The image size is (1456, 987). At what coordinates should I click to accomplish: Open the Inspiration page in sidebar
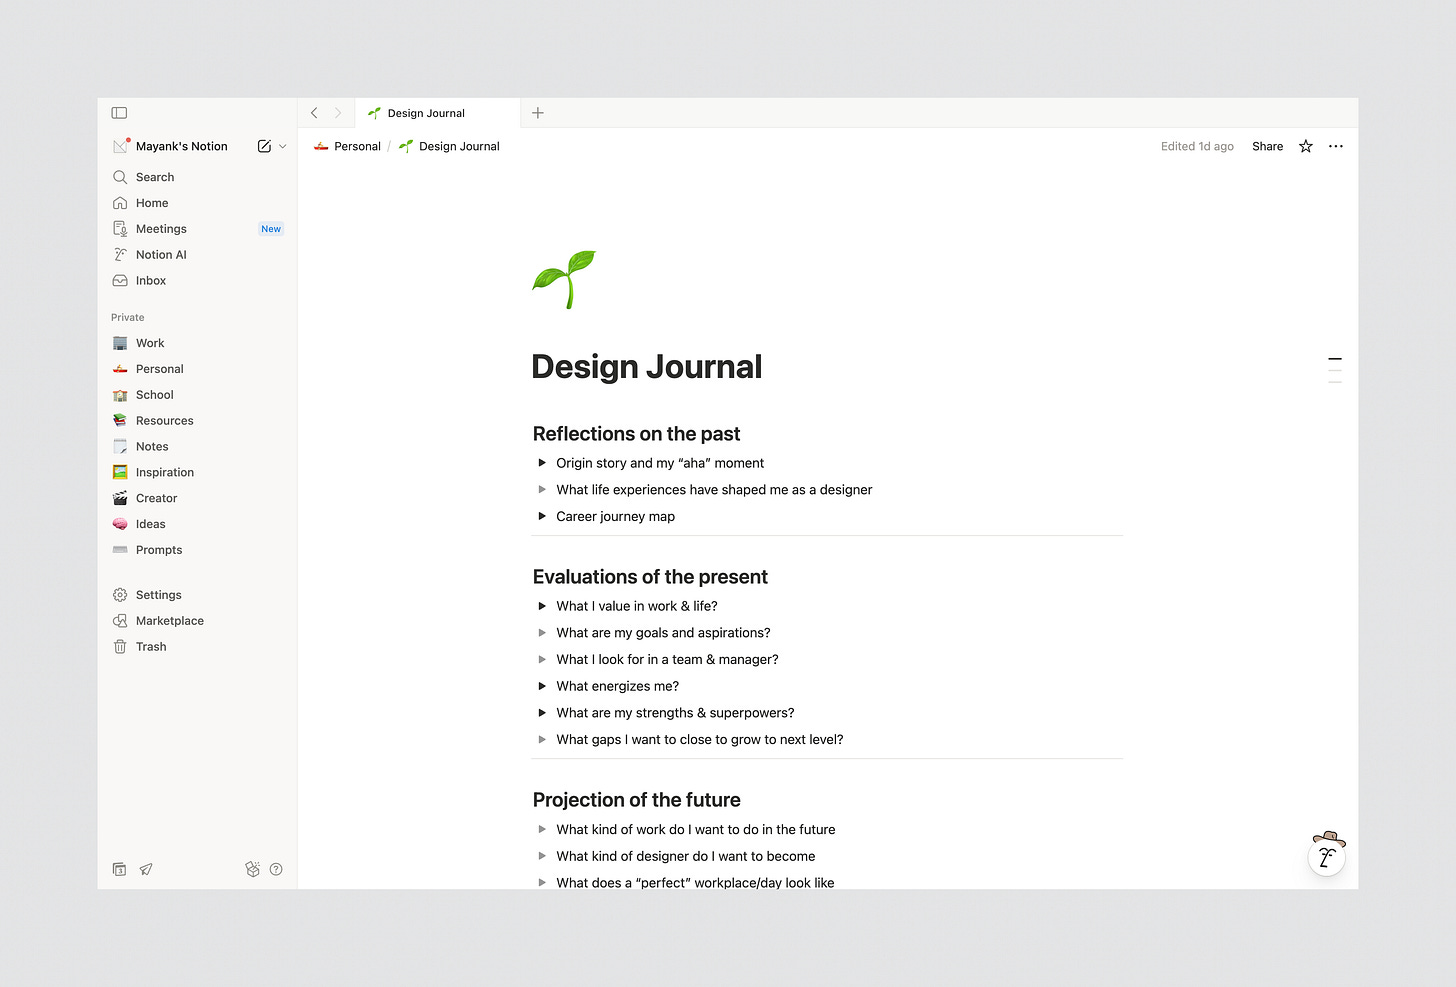[x=198, y=472]
